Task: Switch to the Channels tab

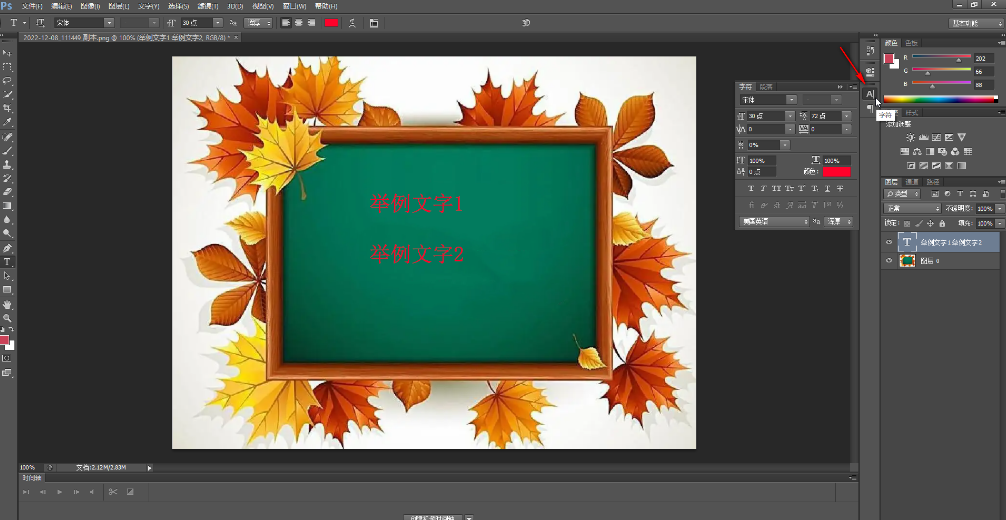Action: (x=912, y=182)
